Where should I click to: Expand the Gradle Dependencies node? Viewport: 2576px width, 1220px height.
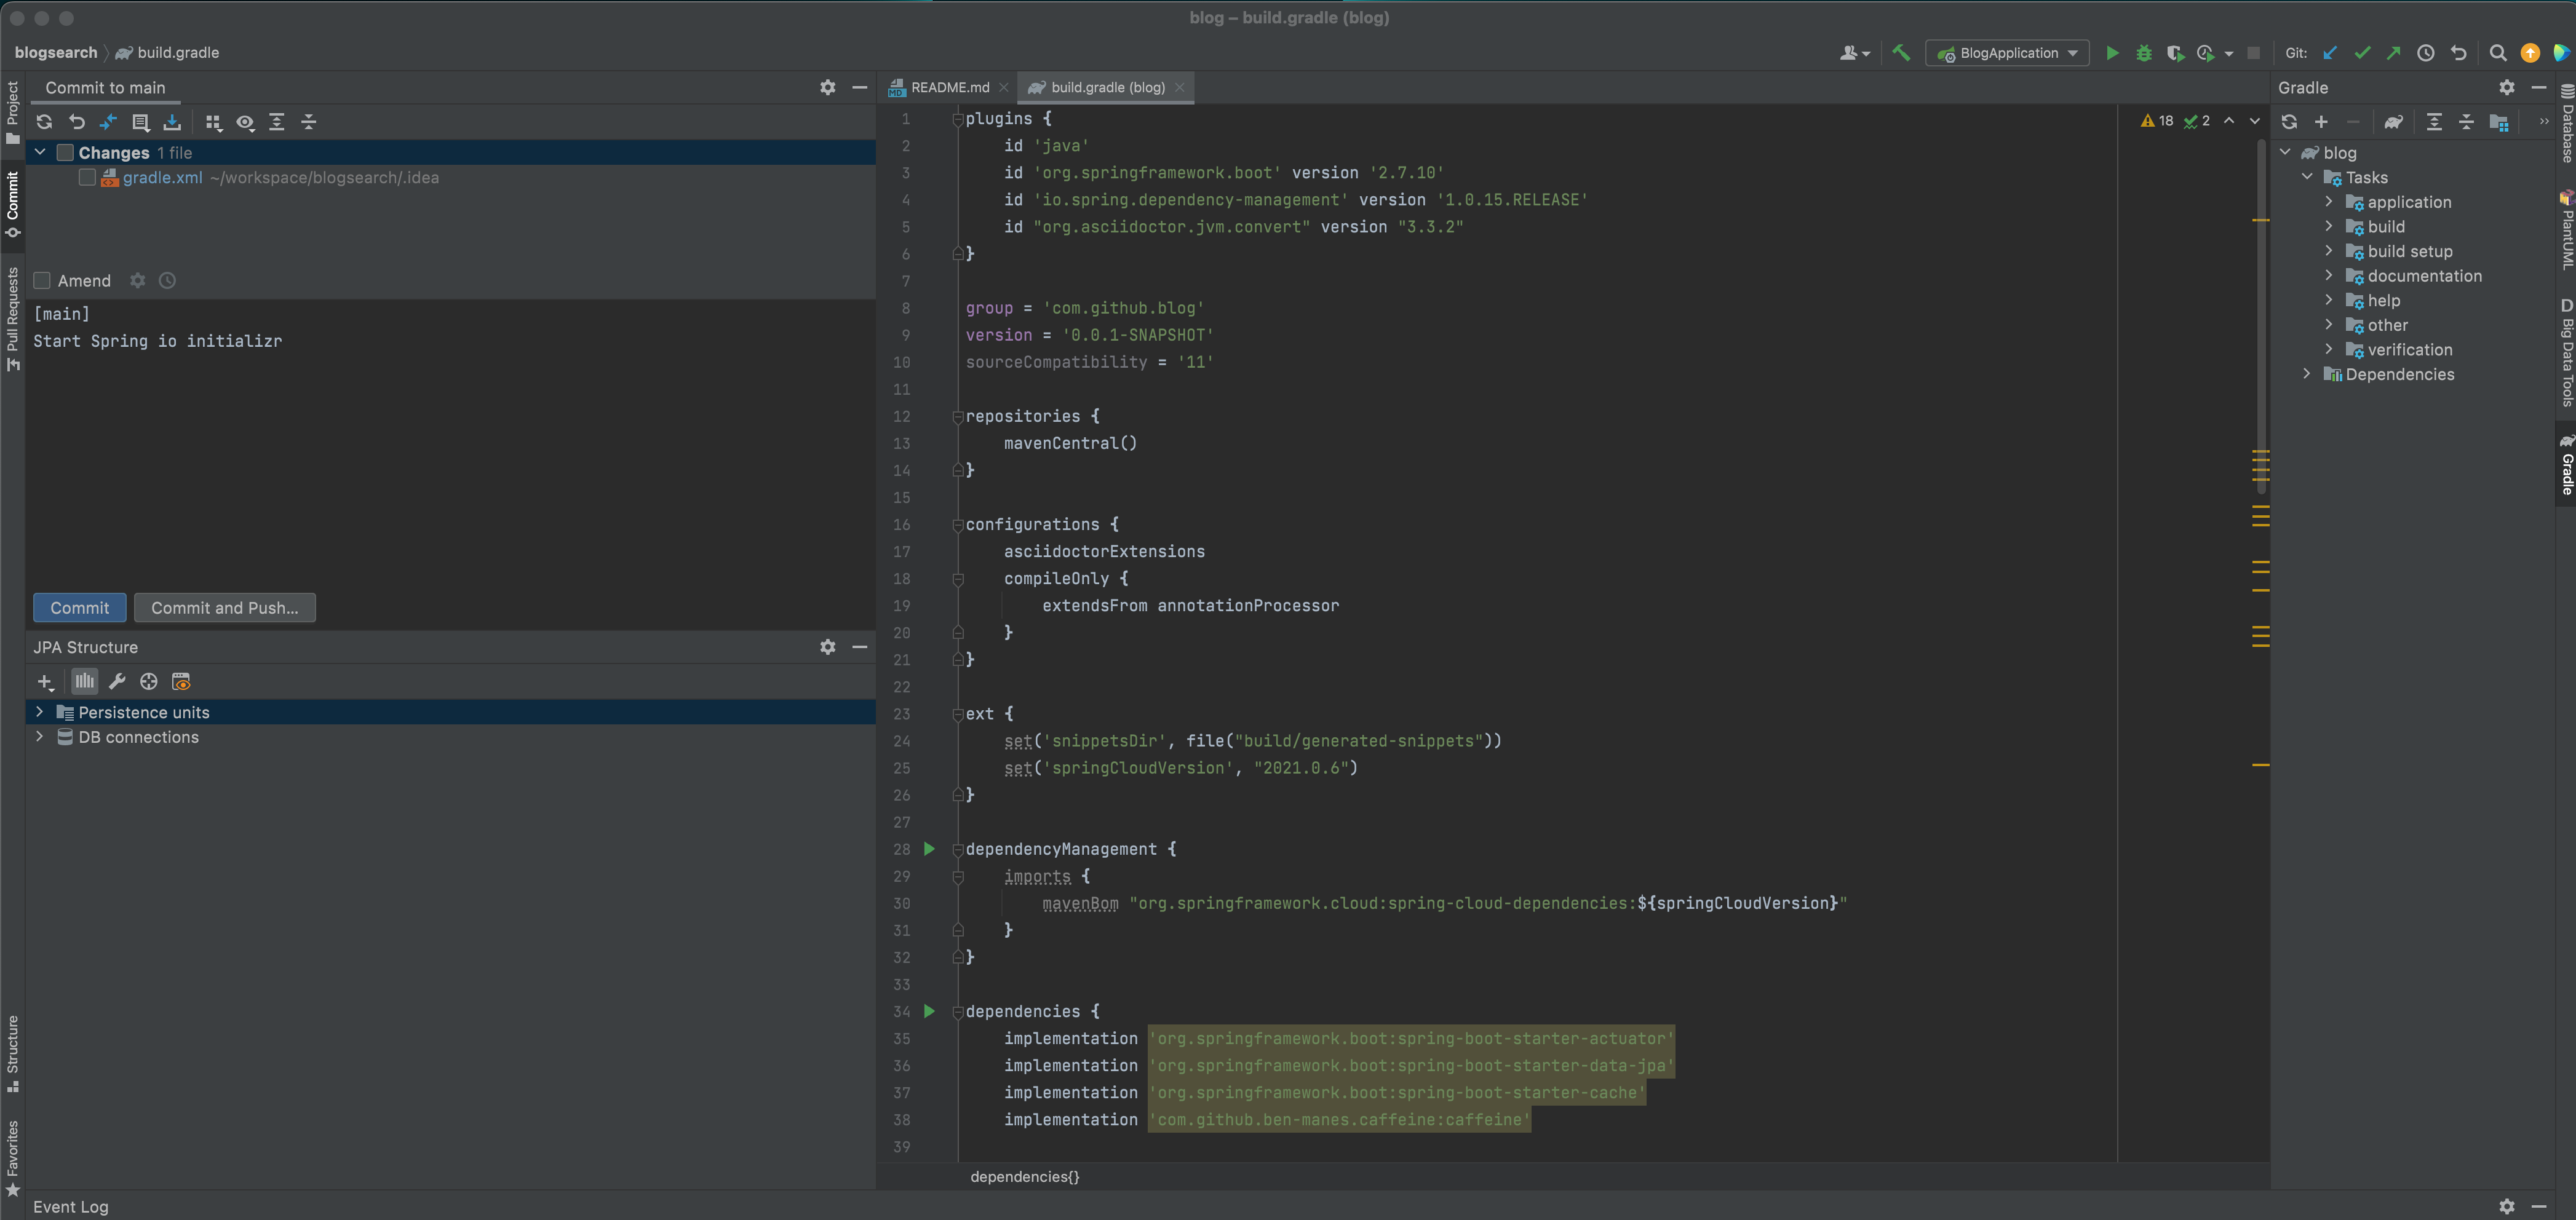tap(2307, 374)
